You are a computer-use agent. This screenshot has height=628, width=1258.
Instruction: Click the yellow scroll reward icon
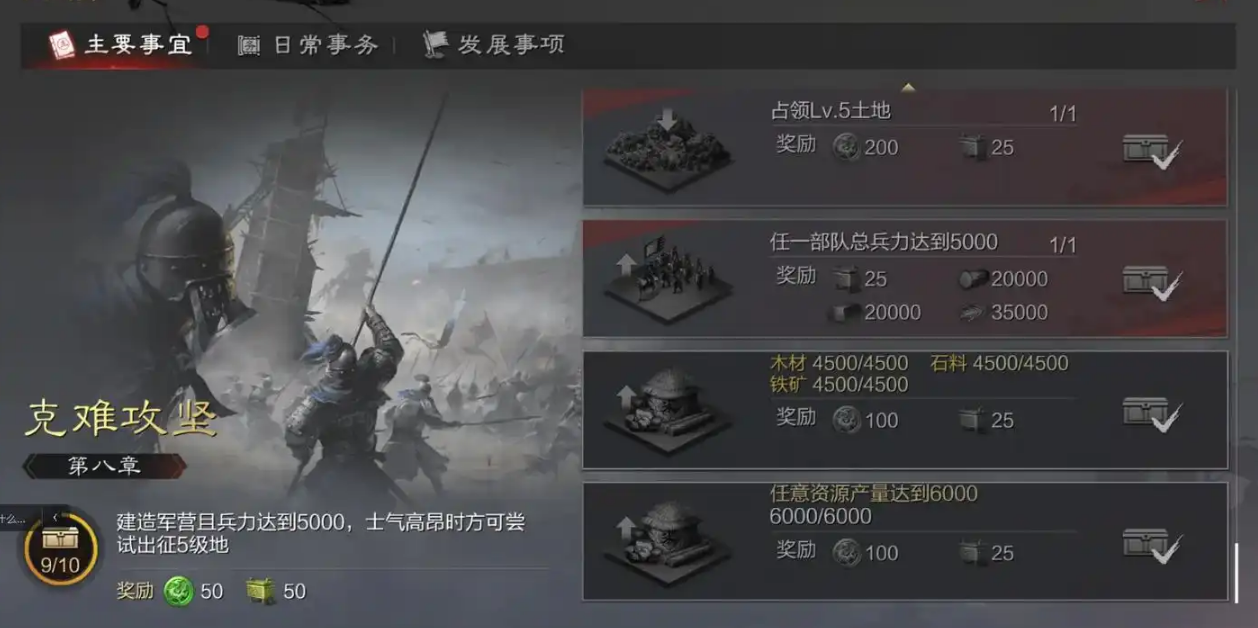pos(262,591)
